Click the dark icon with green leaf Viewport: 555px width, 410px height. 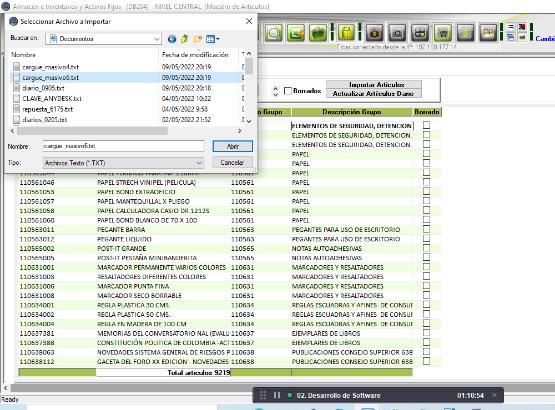coord(466,33)
